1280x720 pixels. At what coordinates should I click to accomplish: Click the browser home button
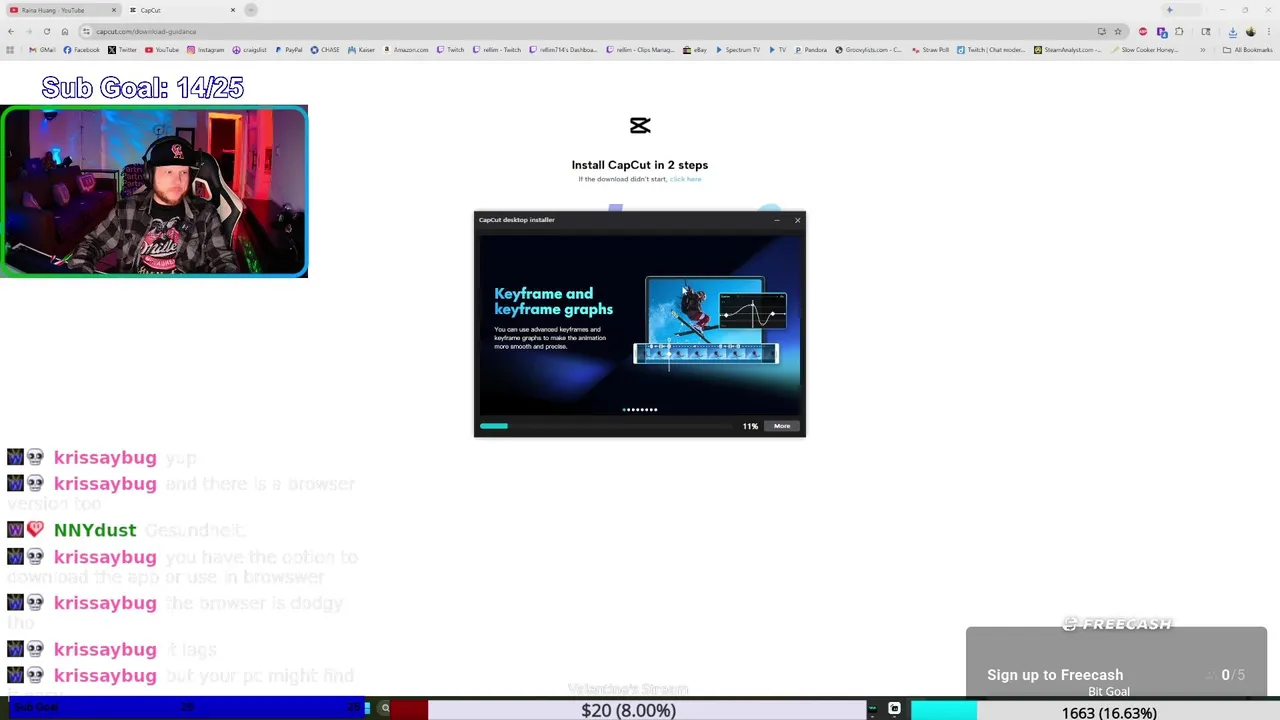pos(65,31)
